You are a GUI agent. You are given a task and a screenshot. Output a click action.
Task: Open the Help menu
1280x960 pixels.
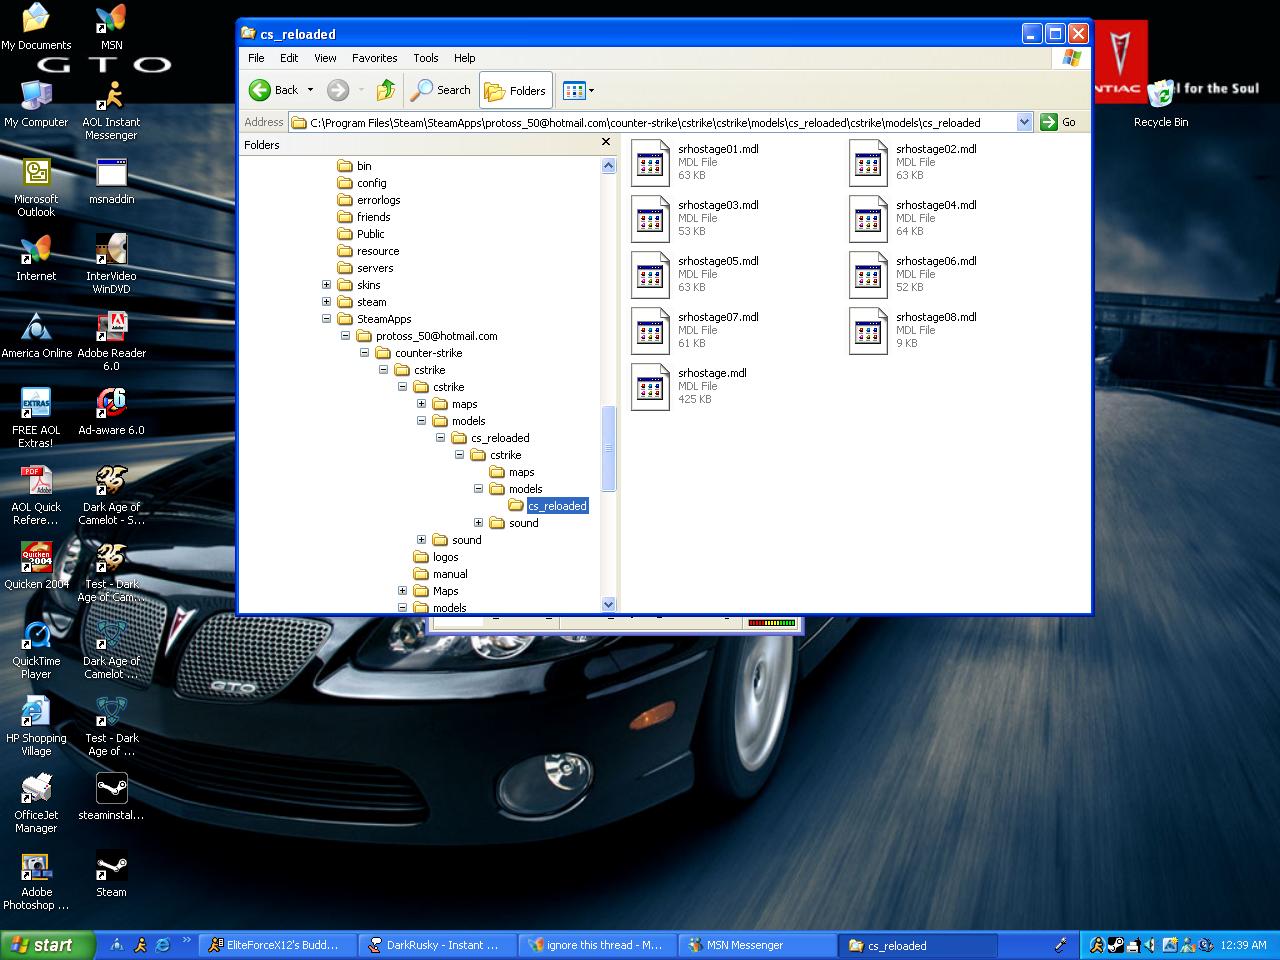coord(464,58)
